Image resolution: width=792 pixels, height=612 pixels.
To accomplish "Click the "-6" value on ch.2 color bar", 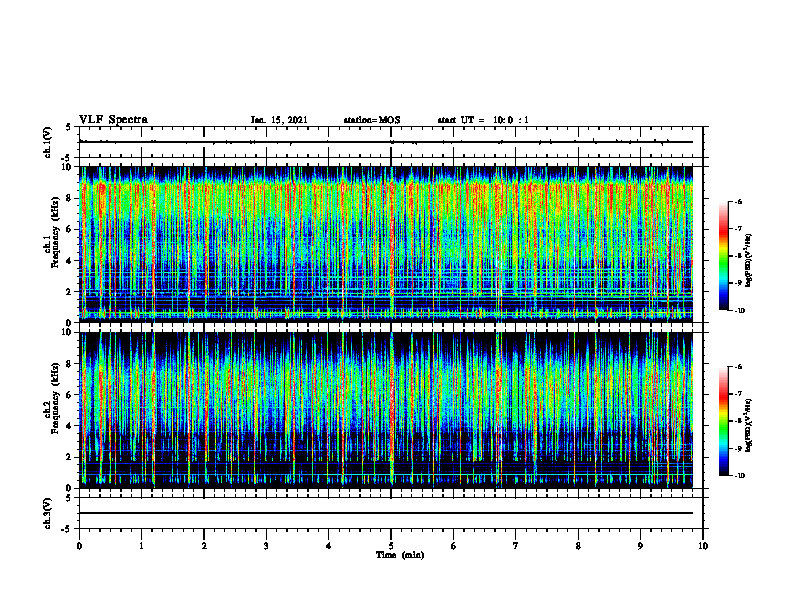I will [738, 367].
